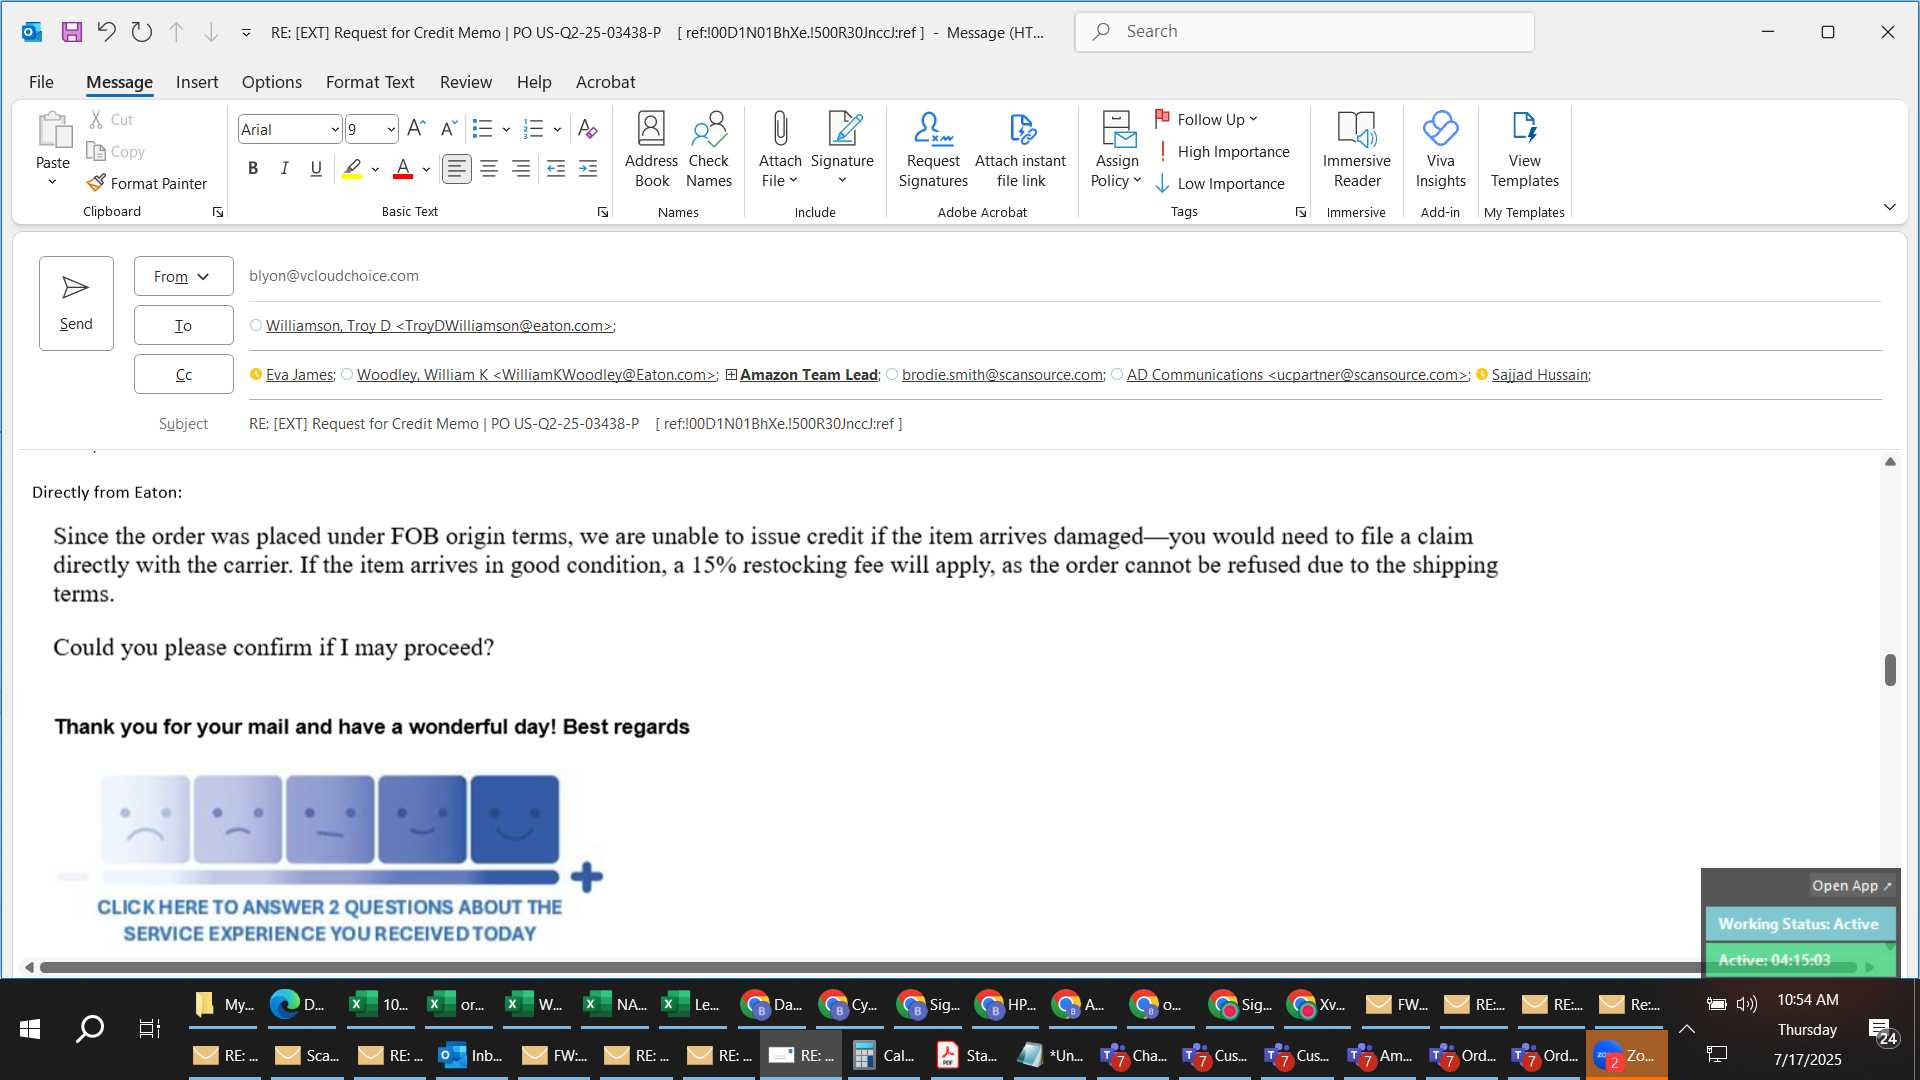
Task: Center align the text
Action: click(489, 169)
